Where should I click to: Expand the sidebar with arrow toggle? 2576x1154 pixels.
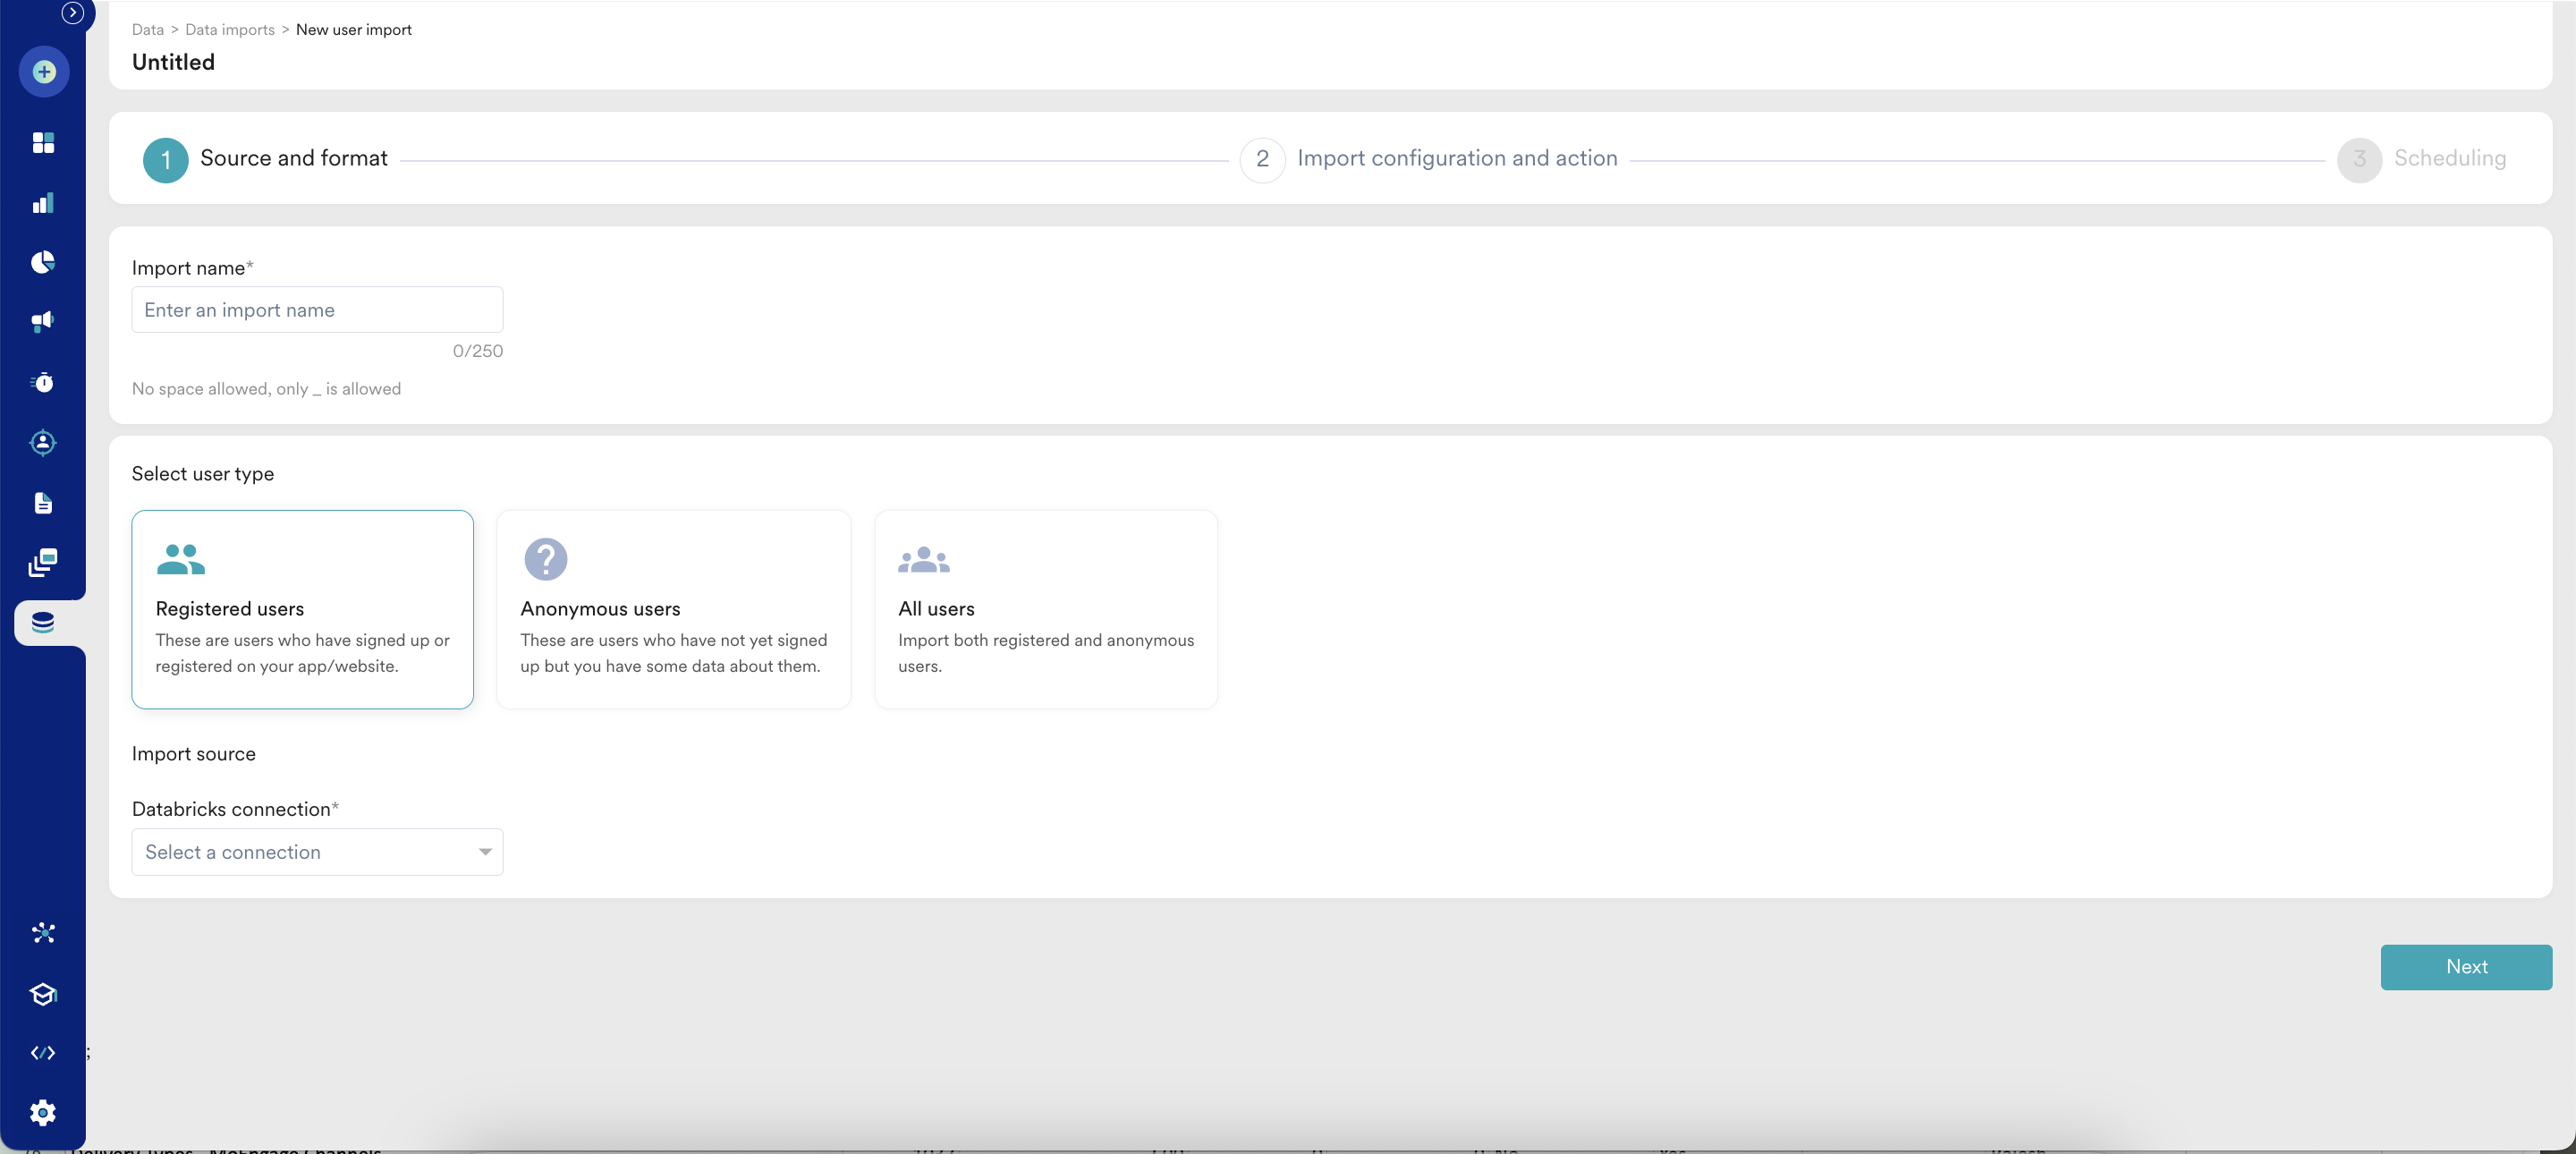72,13
